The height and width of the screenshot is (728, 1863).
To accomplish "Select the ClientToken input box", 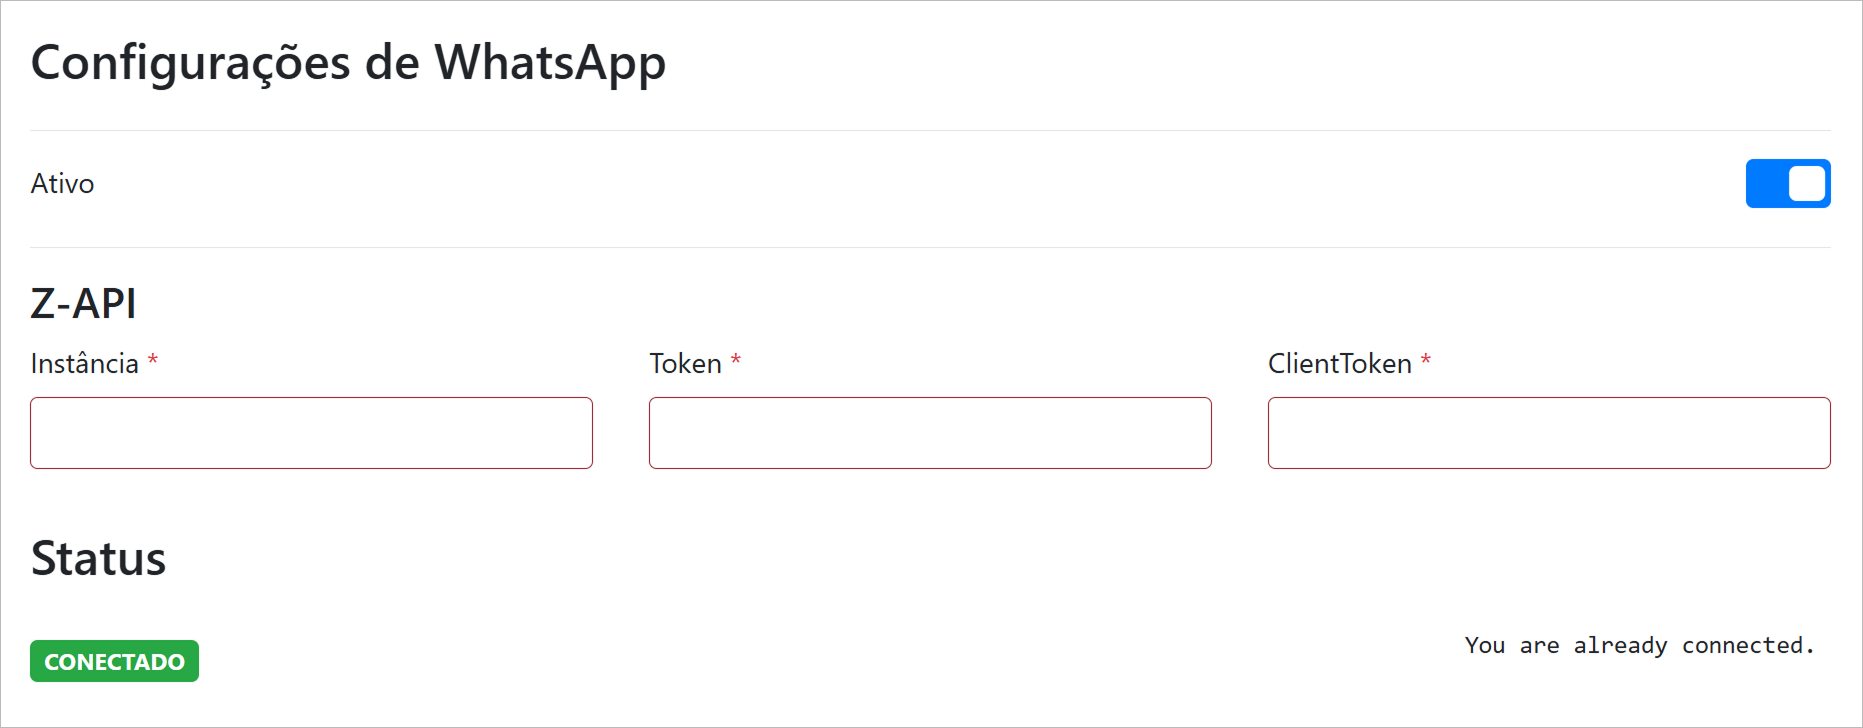I will (1549, 433).
